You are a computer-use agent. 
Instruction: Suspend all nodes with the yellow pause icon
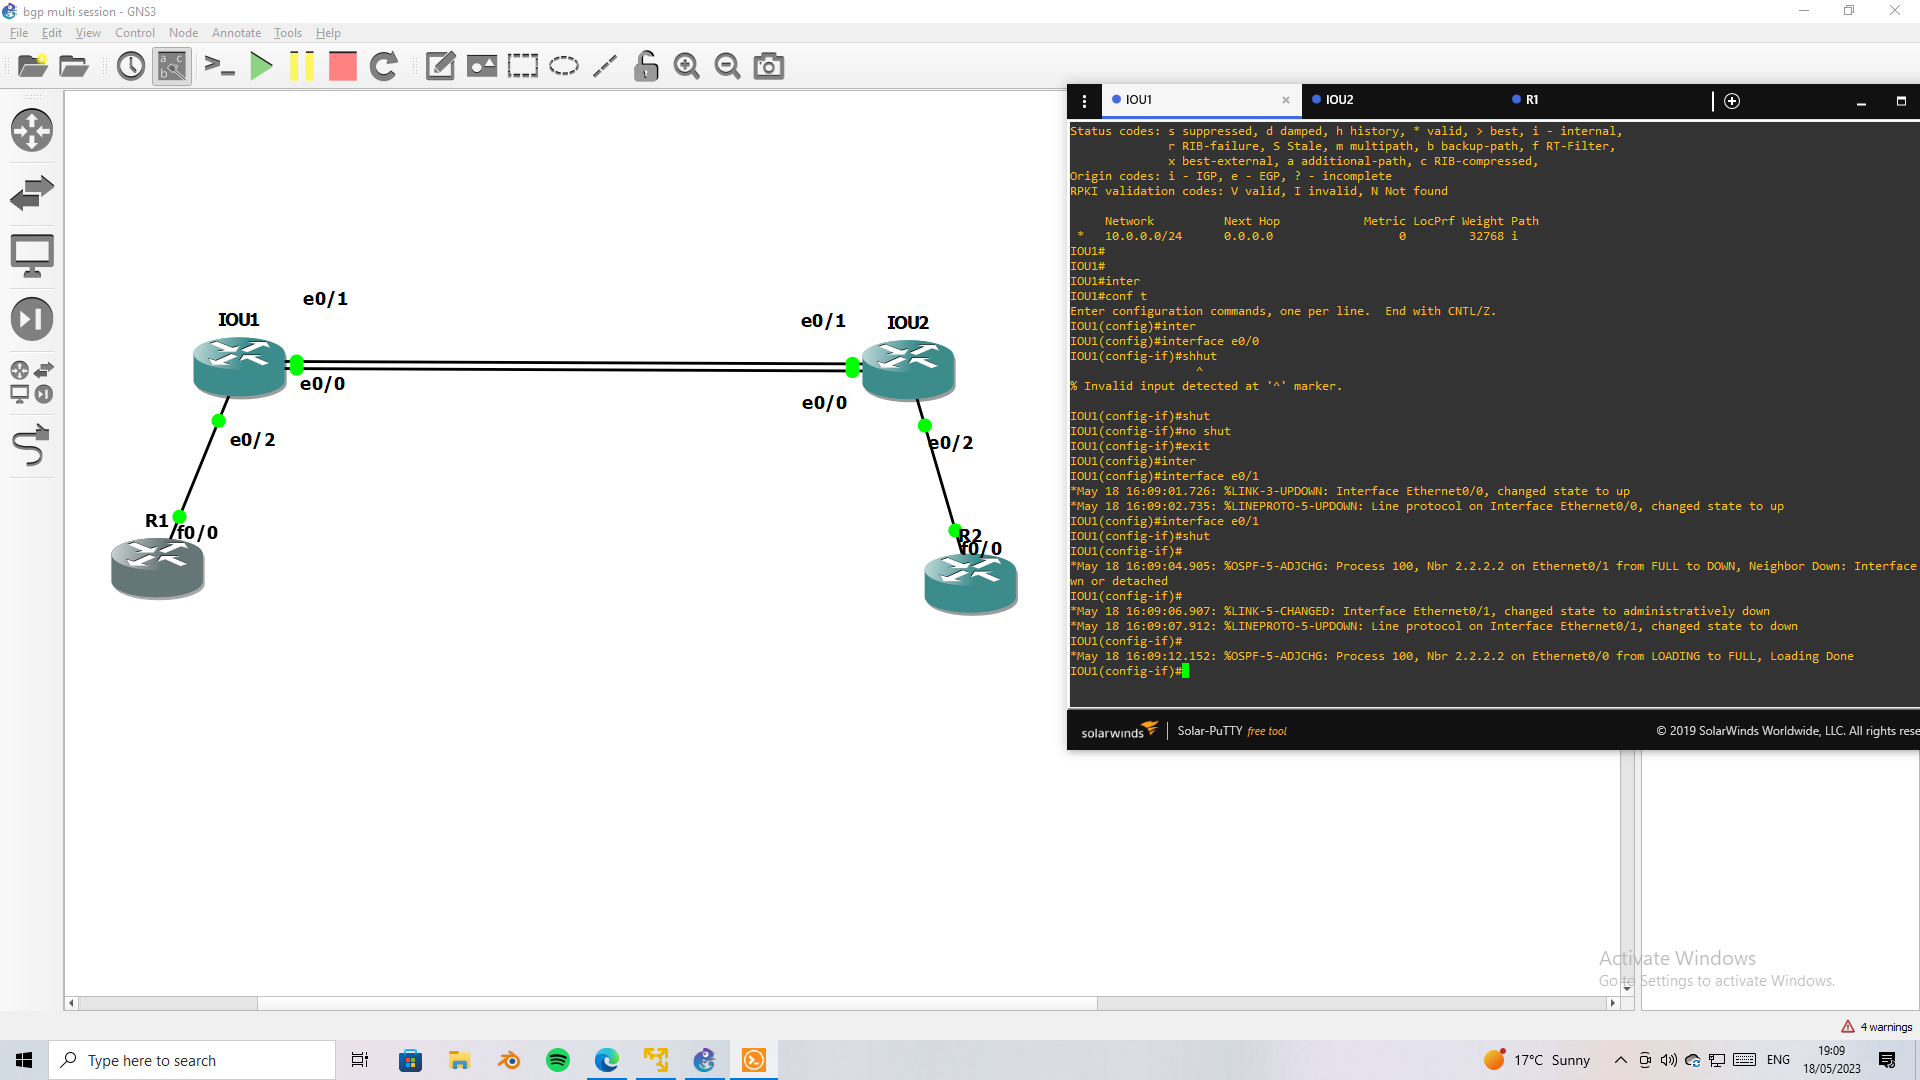pos(301,67)
